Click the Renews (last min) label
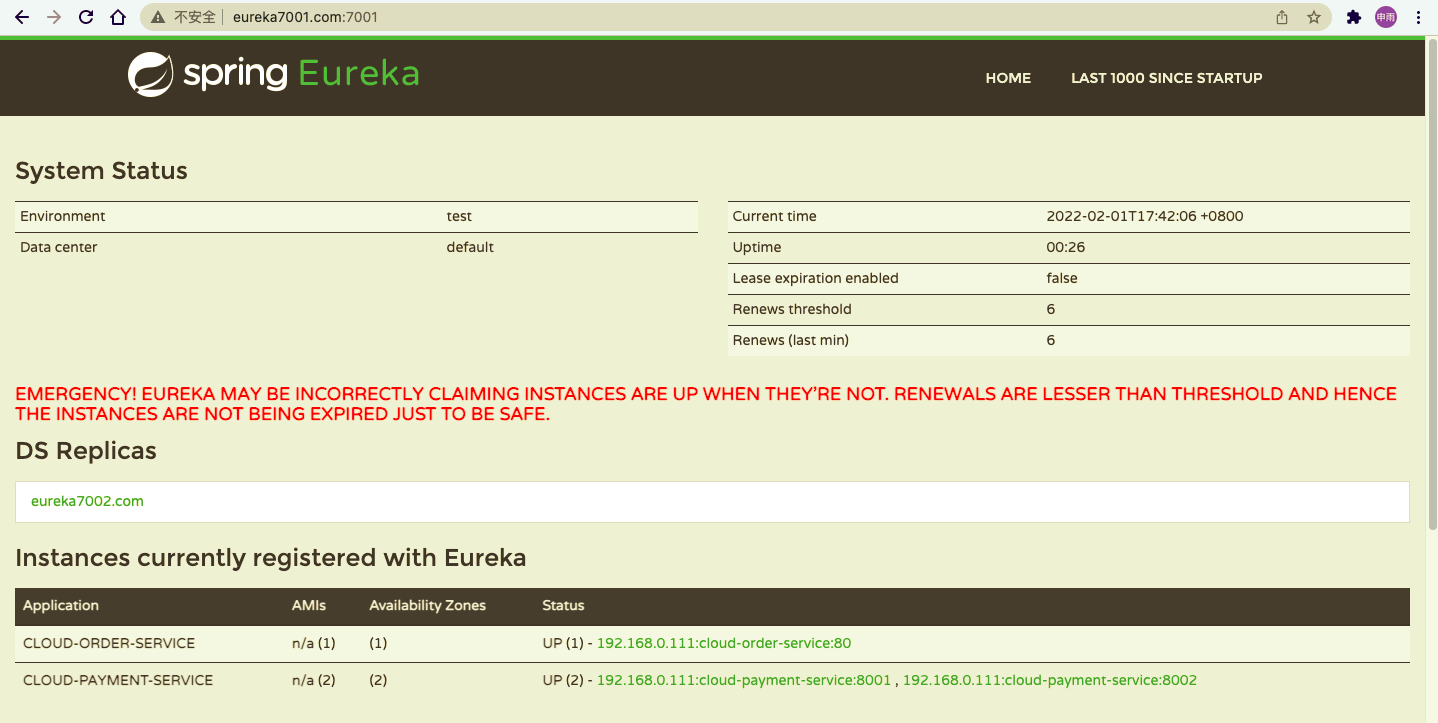 [x=790, y=340]
